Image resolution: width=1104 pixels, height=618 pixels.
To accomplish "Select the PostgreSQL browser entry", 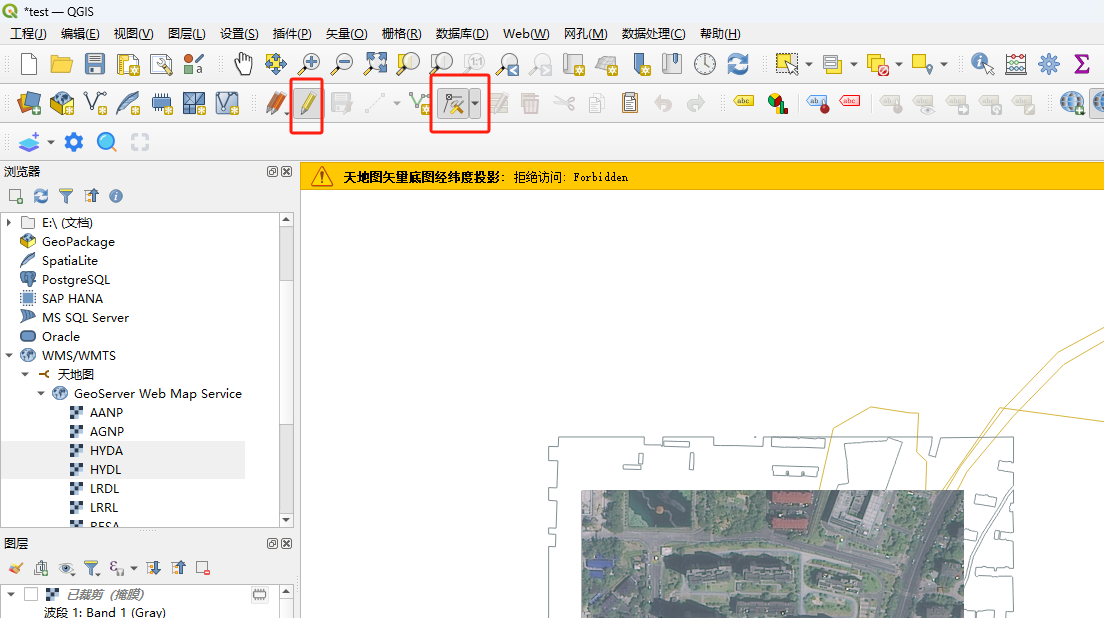I will 76,279.
